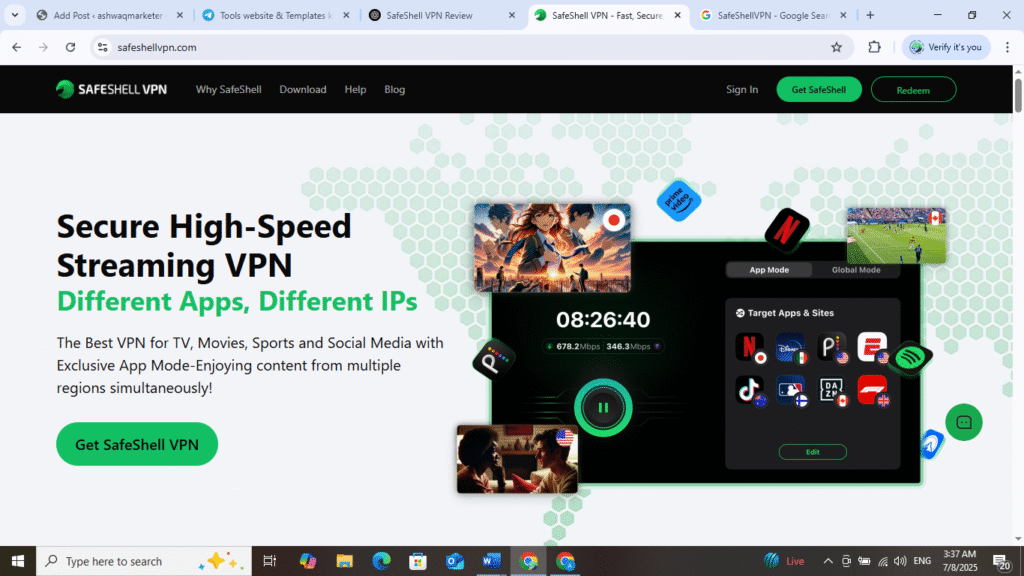This screenshot has height=576, width=1024.
Task: Open Microsoft Edge from the taskbar
Action: pos(381,561)
